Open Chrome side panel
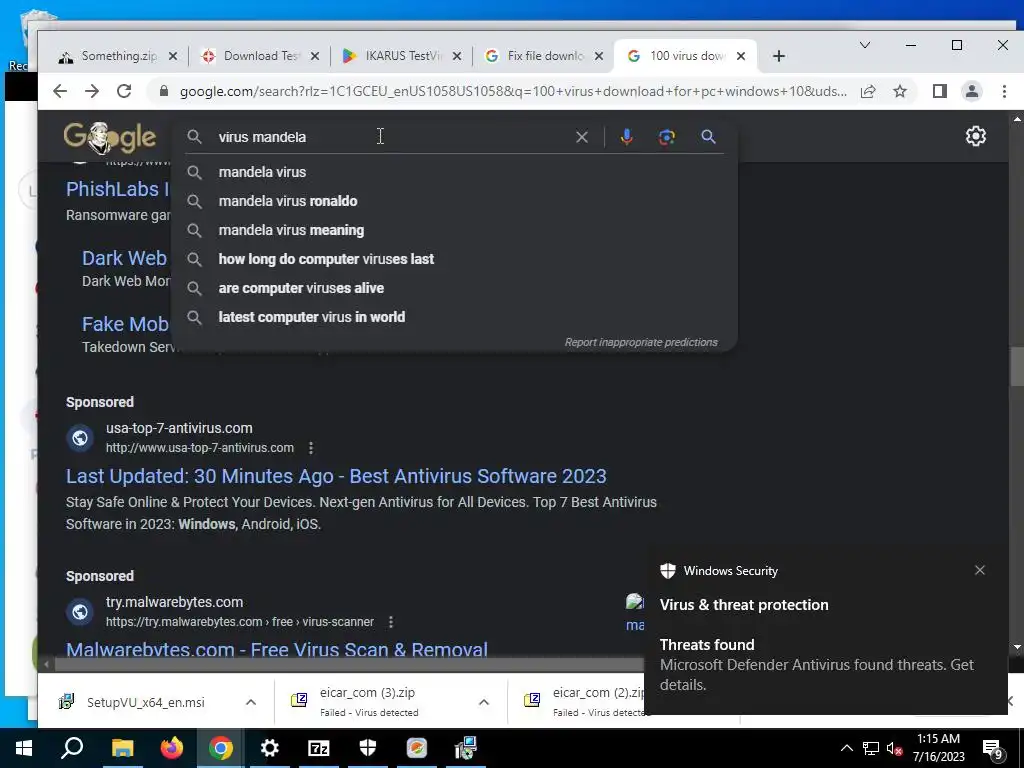 [940, 91]
